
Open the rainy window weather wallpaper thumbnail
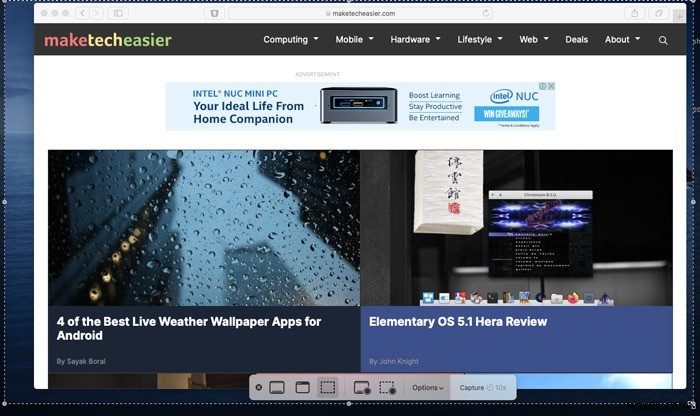204,228
